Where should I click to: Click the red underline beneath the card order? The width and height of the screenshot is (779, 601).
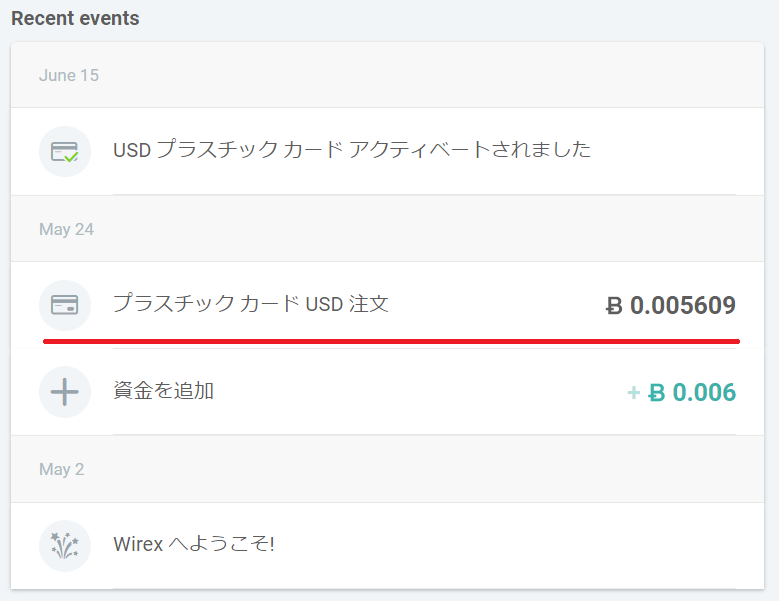click(390, 341)
